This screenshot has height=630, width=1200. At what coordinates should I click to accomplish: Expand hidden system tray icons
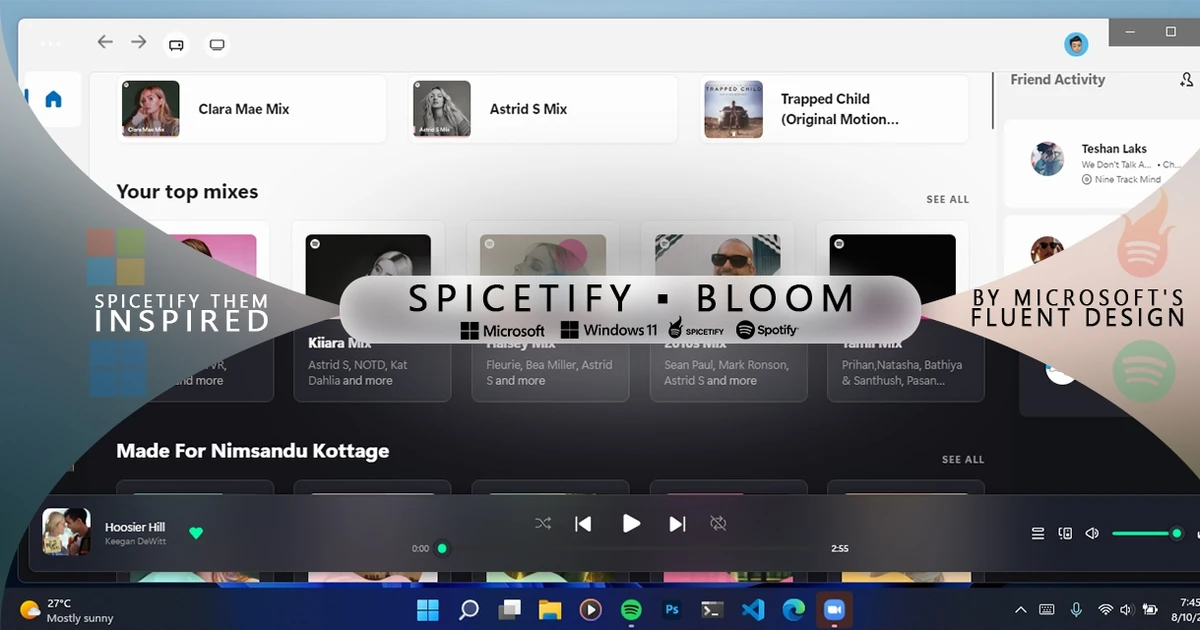[x=1020, y=609]
